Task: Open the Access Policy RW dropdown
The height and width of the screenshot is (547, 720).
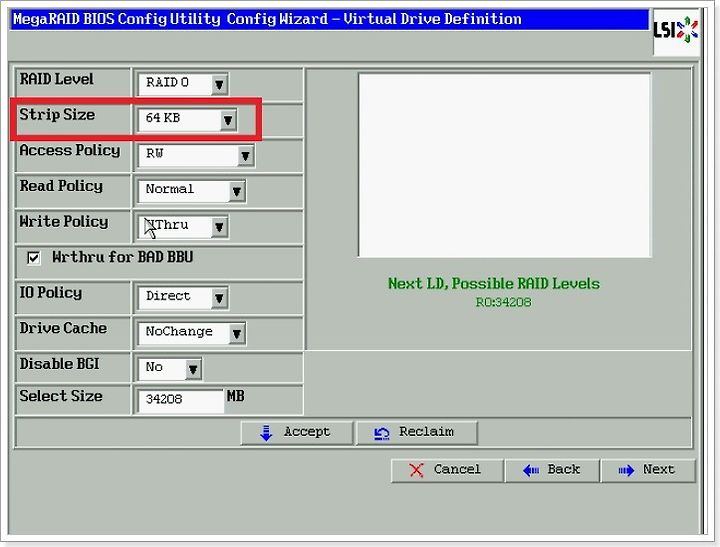Action: click(196, 155)
